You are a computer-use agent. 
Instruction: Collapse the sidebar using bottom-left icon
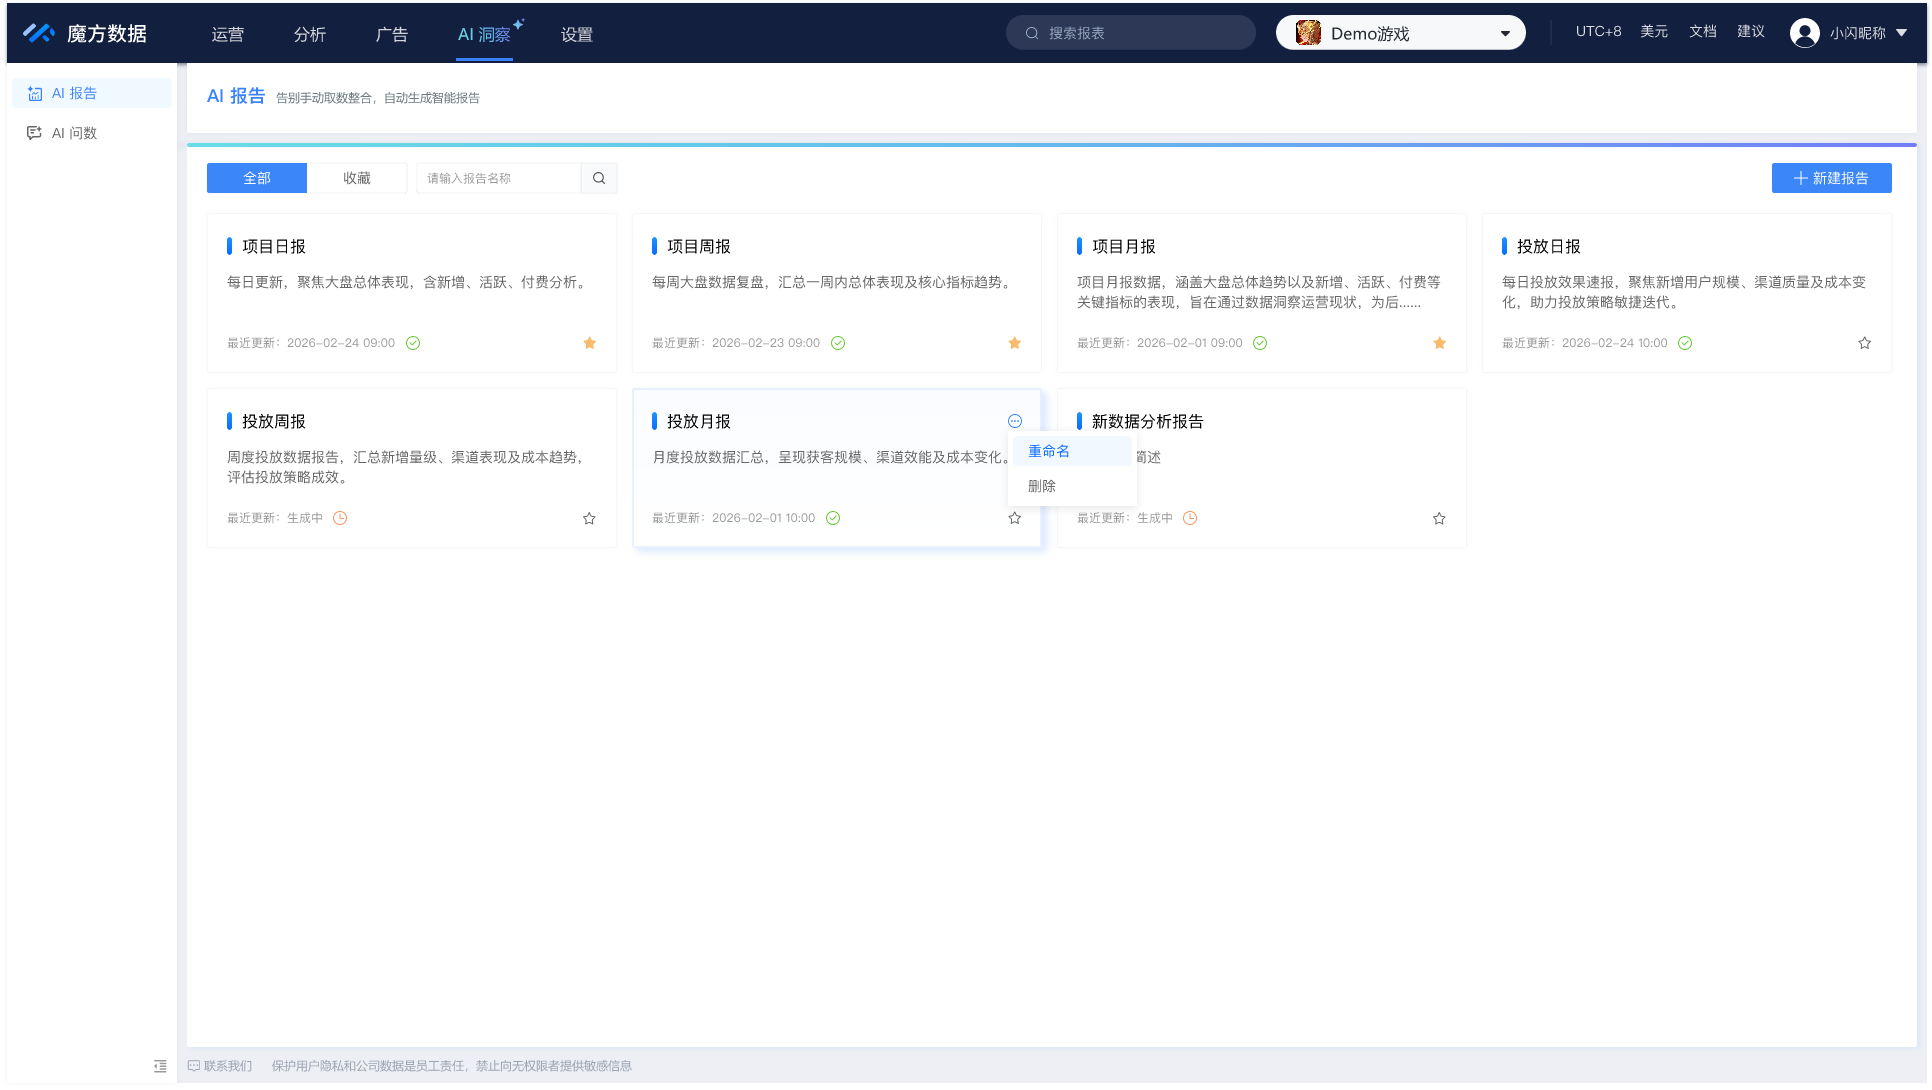(160, 1066)
